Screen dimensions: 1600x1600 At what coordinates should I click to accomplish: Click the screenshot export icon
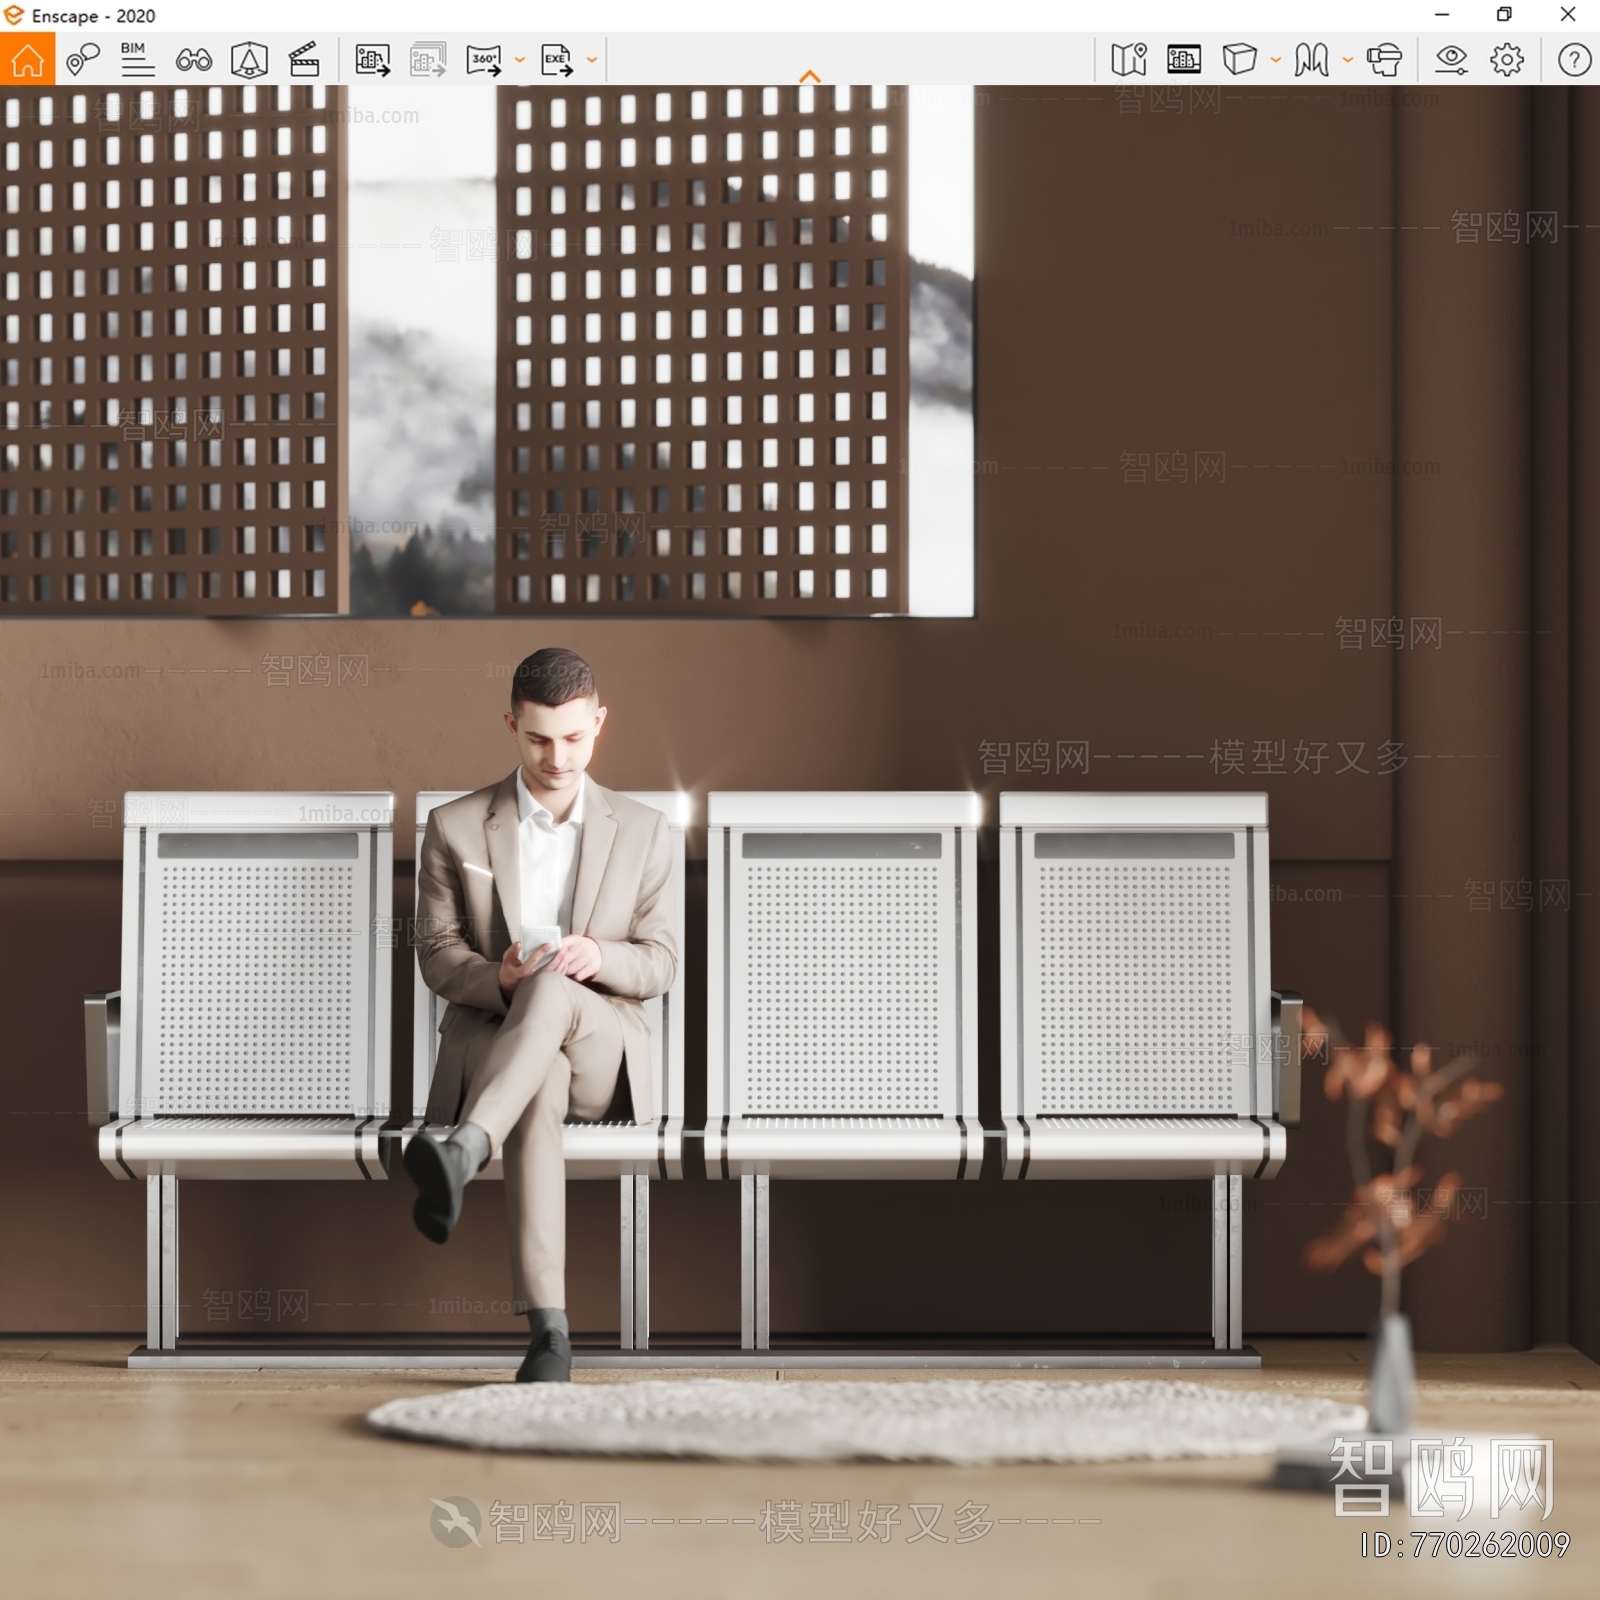point(372,60)
